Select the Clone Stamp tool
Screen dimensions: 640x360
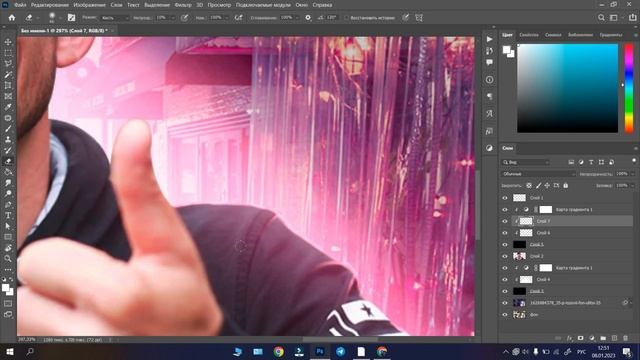point(8,139)
